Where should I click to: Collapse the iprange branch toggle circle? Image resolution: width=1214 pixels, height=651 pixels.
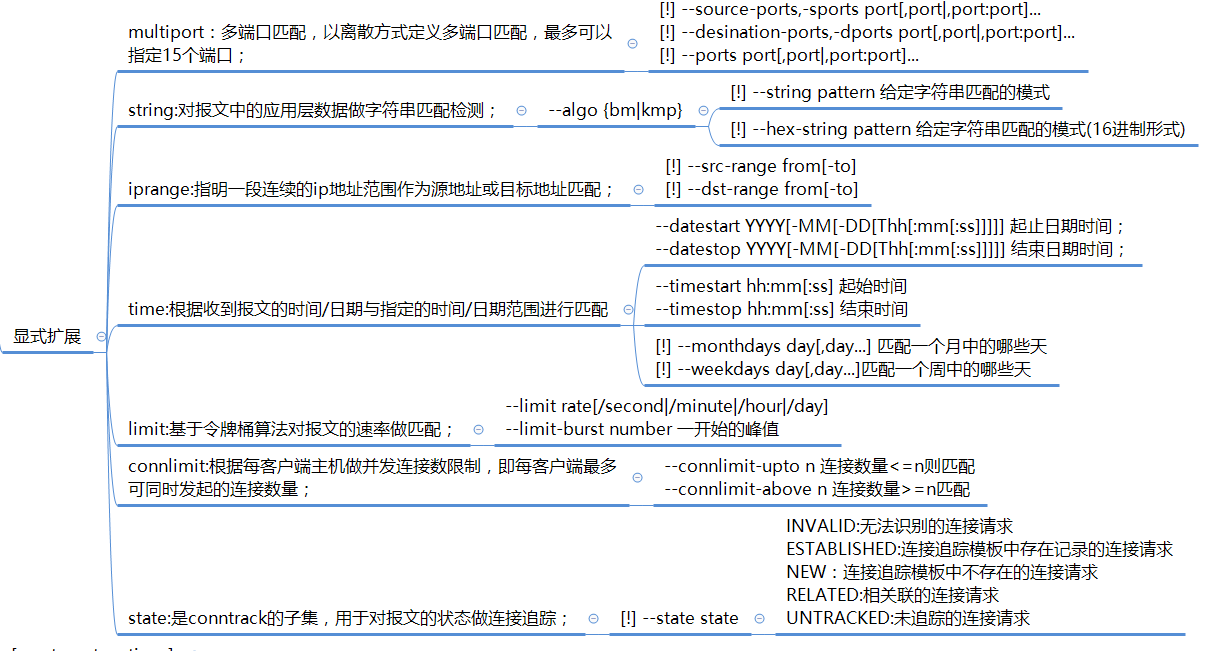click(x=638, y=188)
